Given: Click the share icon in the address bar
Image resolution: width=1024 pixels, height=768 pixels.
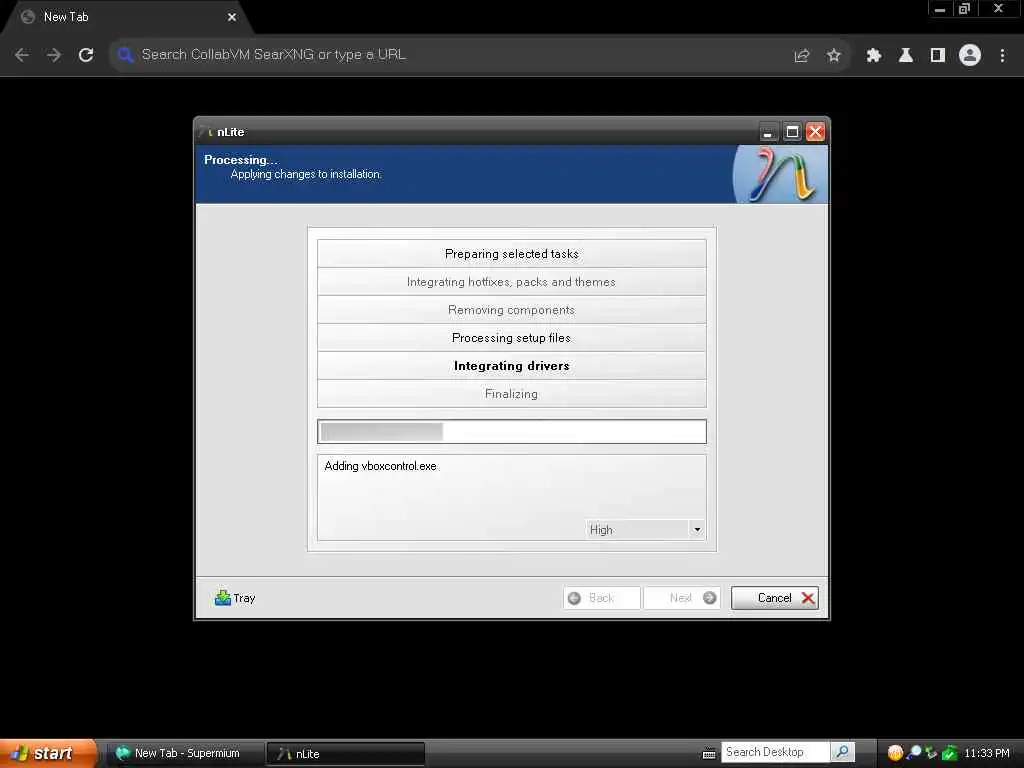Looking at the screenshot, I should 801,56.
